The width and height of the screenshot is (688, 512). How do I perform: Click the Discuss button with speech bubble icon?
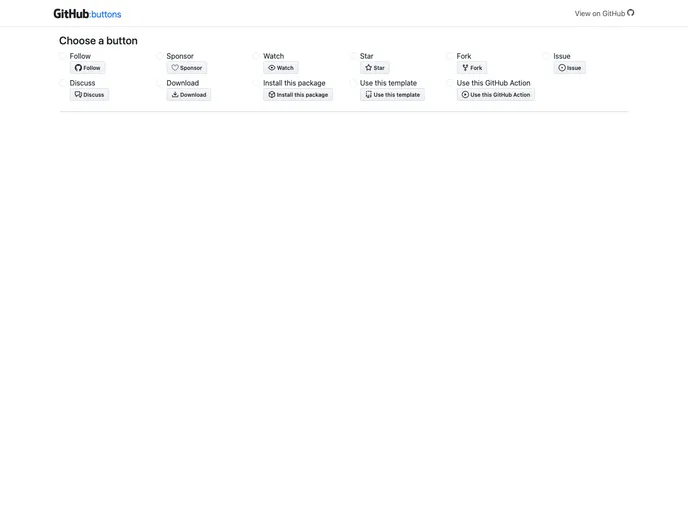[x=89, y=95]
